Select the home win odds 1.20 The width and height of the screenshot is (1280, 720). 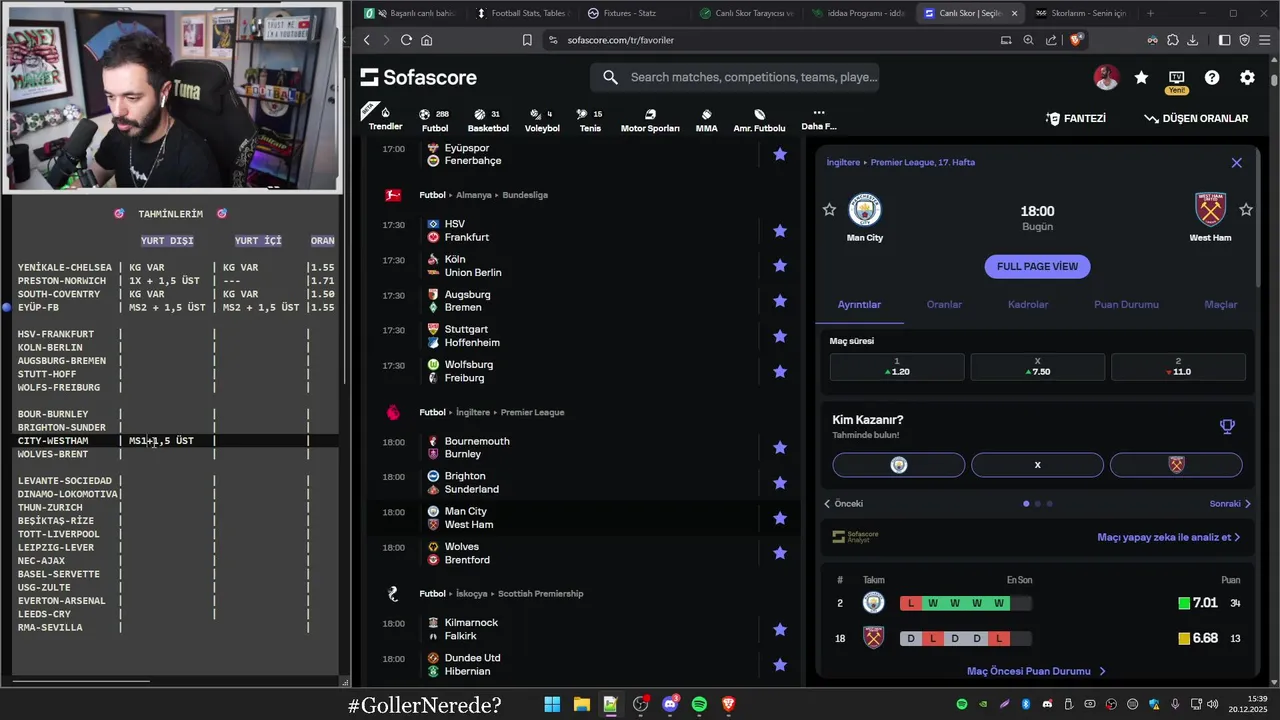897,366
